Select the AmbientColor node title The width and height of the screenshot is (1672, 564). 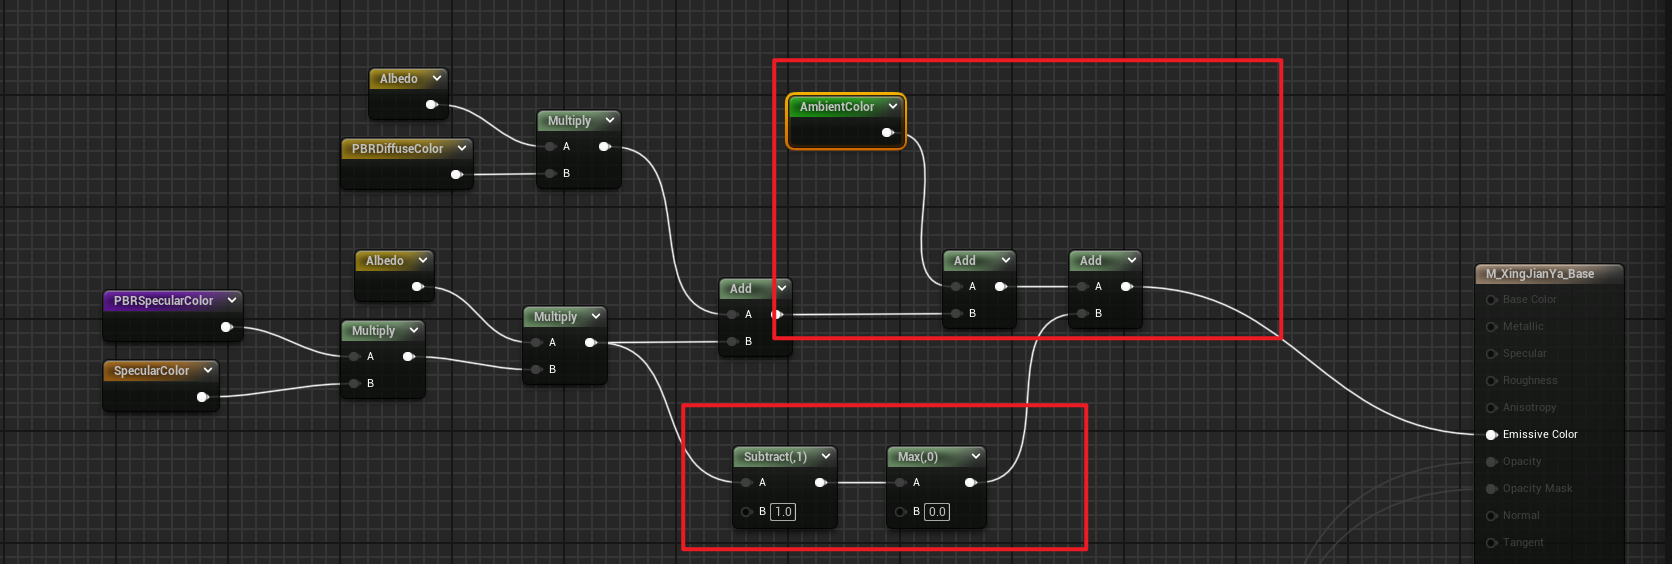pos(836,107)
